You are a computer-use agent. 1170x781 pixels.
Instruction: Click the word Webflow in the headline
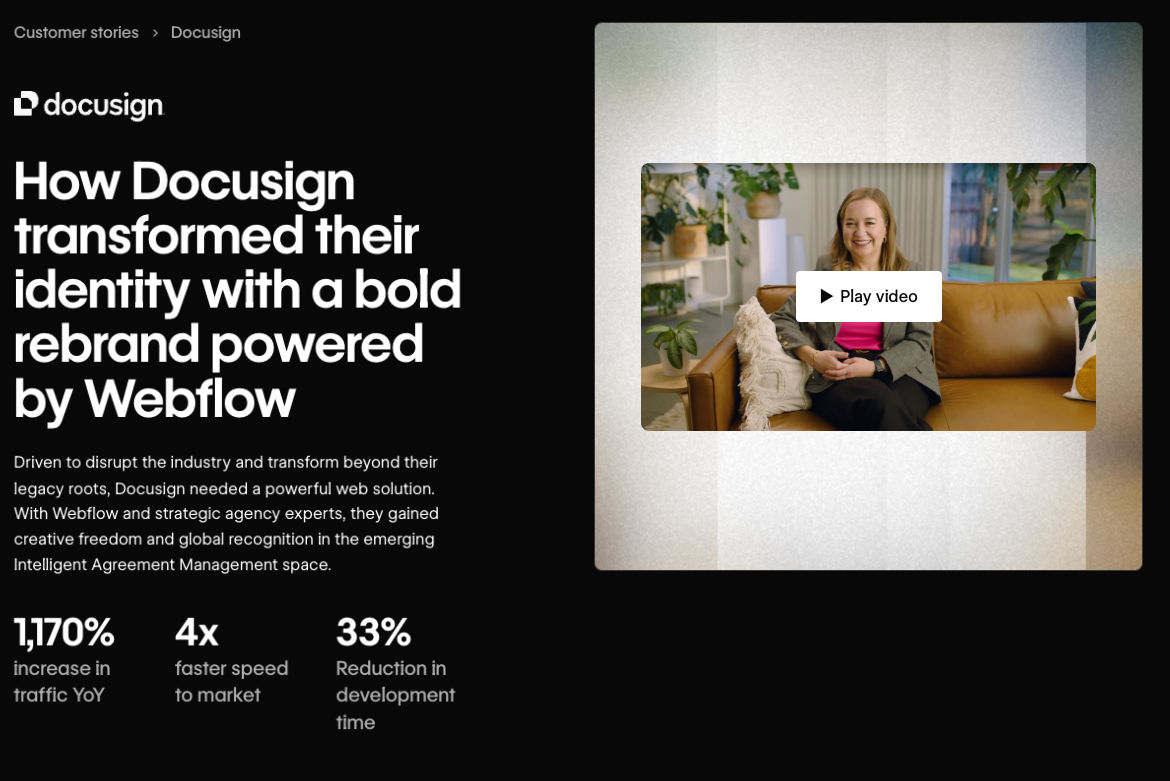click(190, 399)
